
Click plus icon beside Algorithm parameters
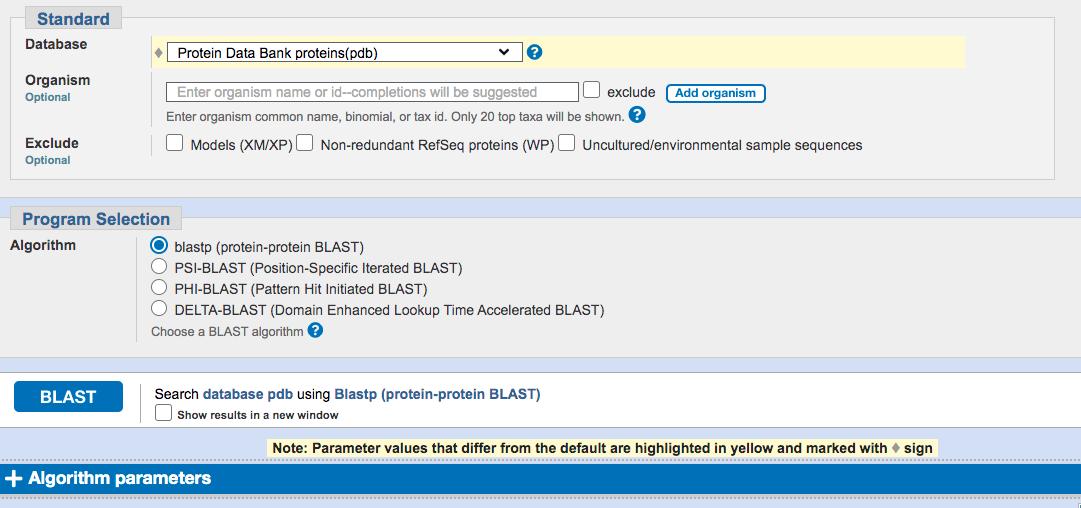click(x=14, y=478)
